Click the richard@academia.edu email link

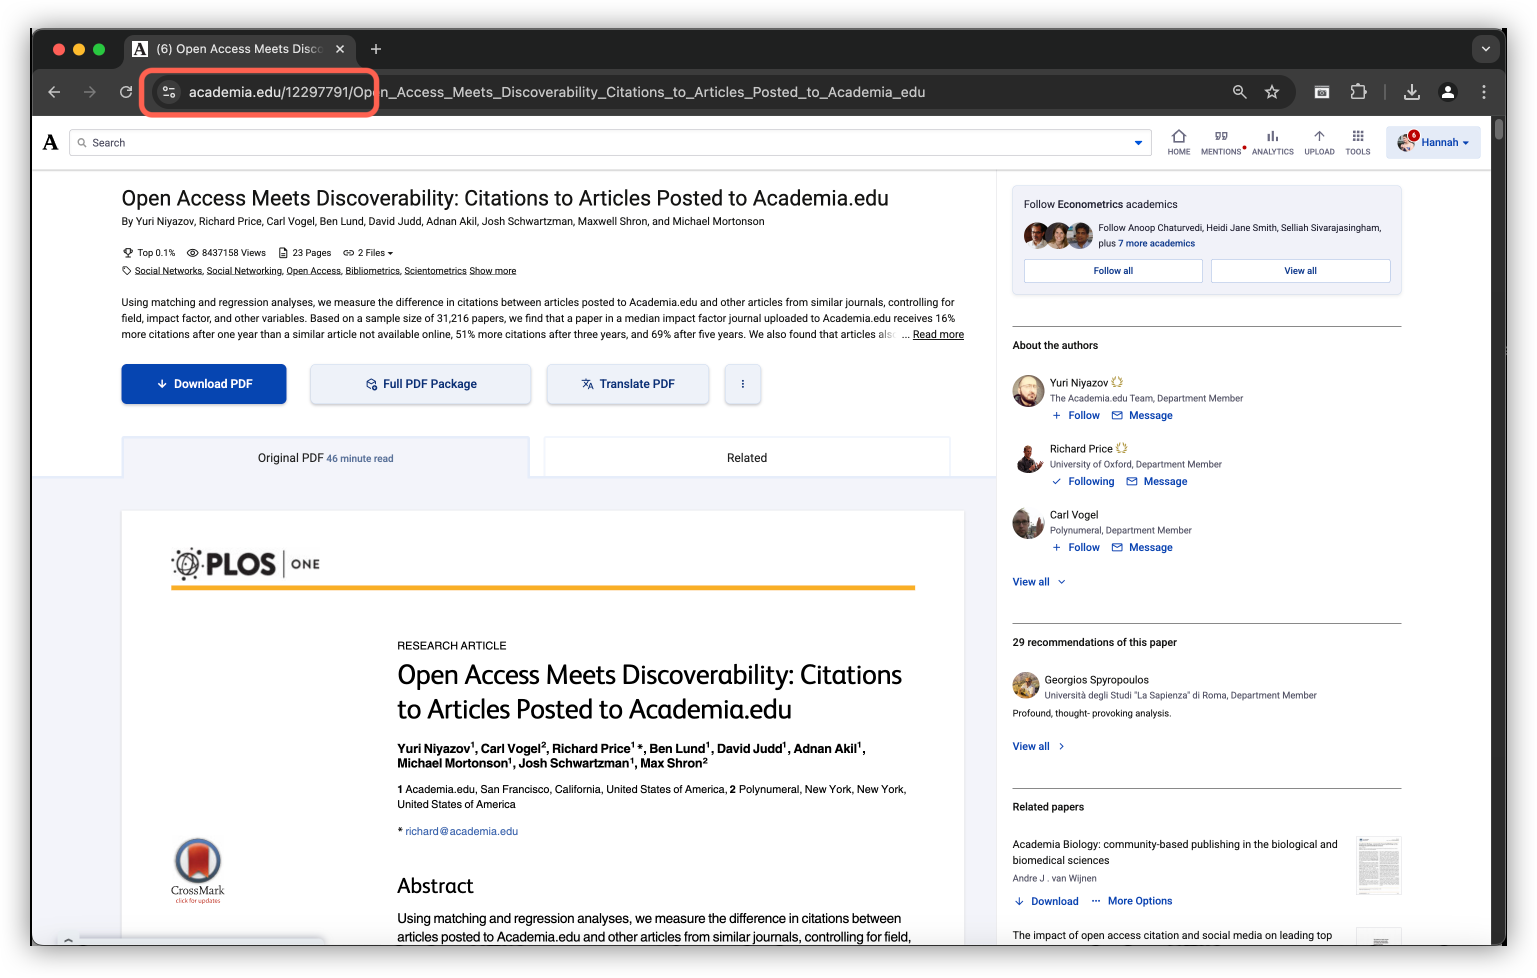pyautogui.click(x=461, y=832)
